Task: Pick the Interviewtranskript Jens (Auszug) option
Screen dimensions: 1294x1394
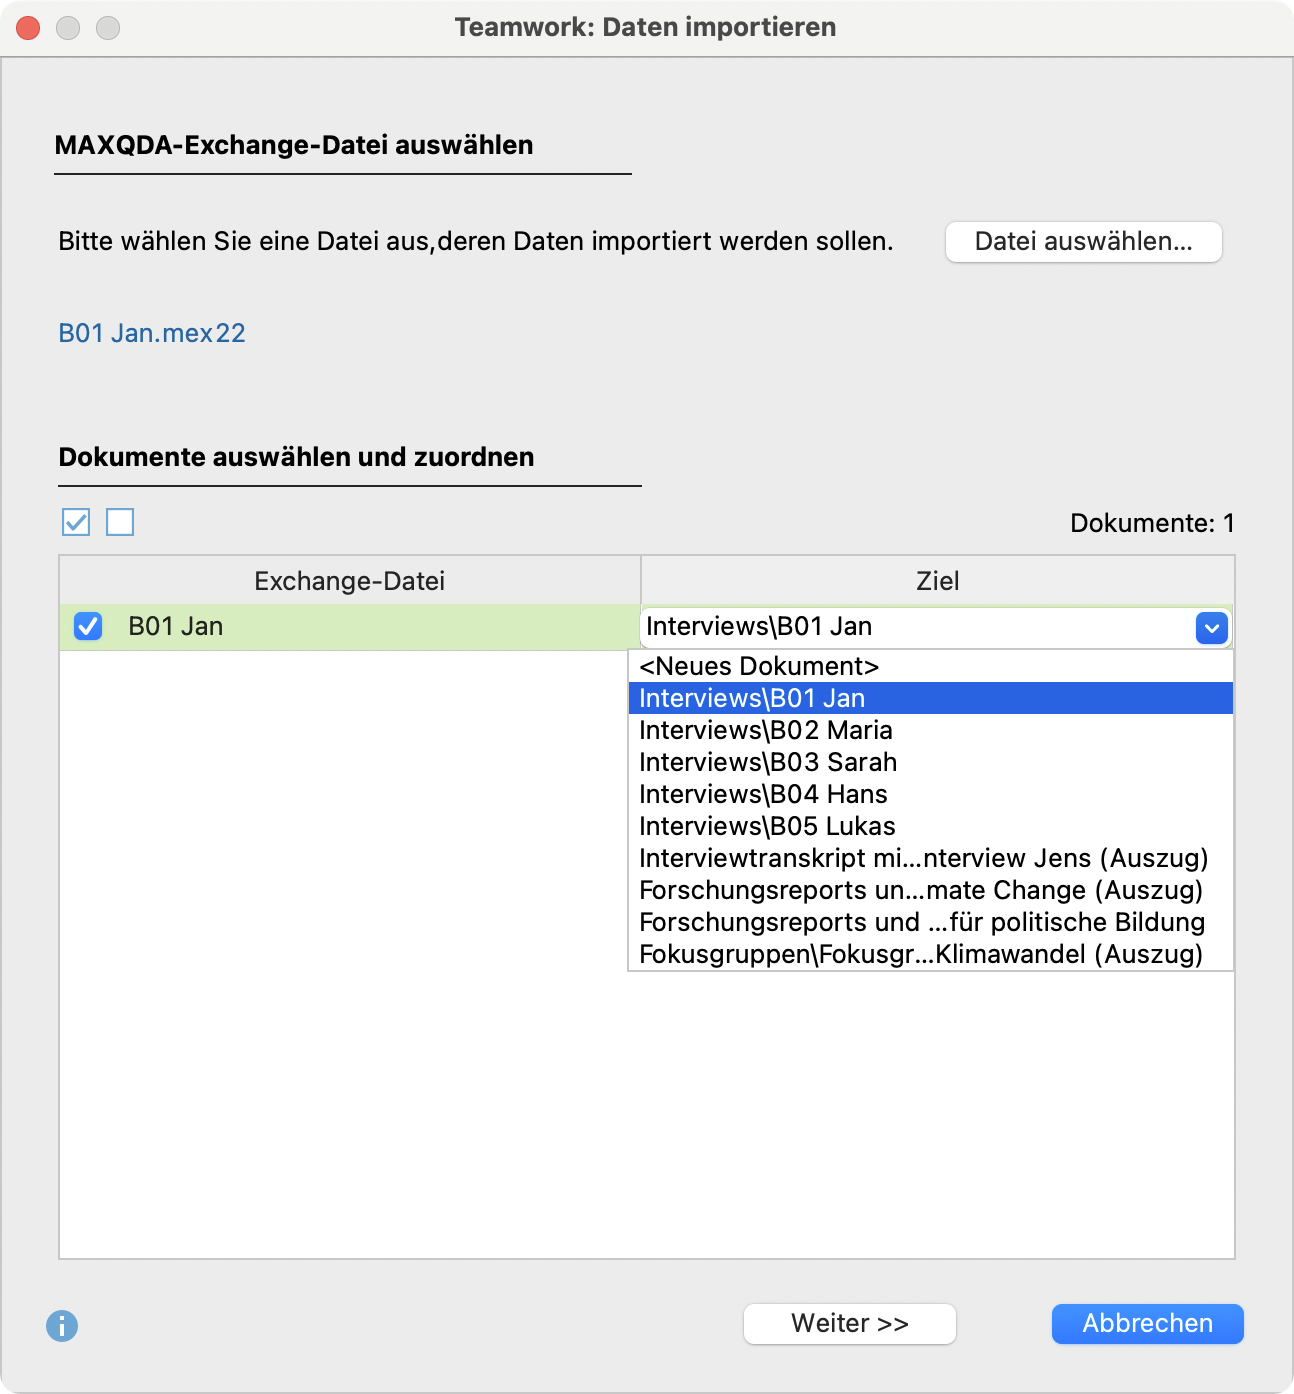Action: coord(923,859)
